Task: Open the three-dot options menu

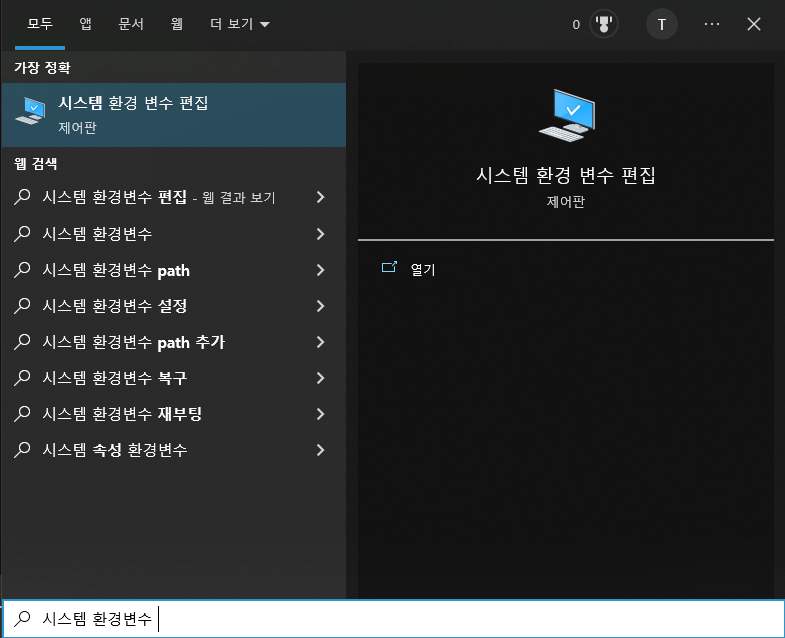Action: point(711,24)
